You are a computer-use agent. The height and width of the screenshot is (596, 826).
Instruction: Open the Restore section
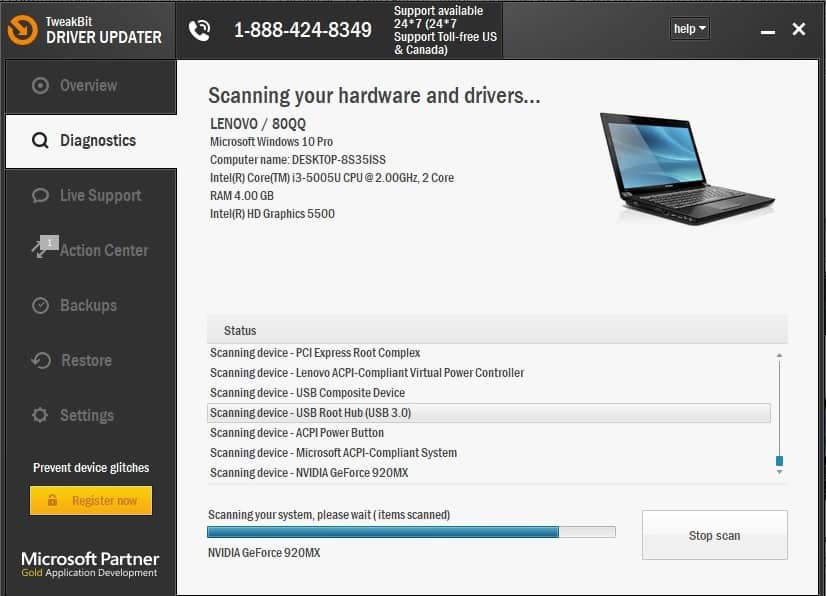coord(91,360)
